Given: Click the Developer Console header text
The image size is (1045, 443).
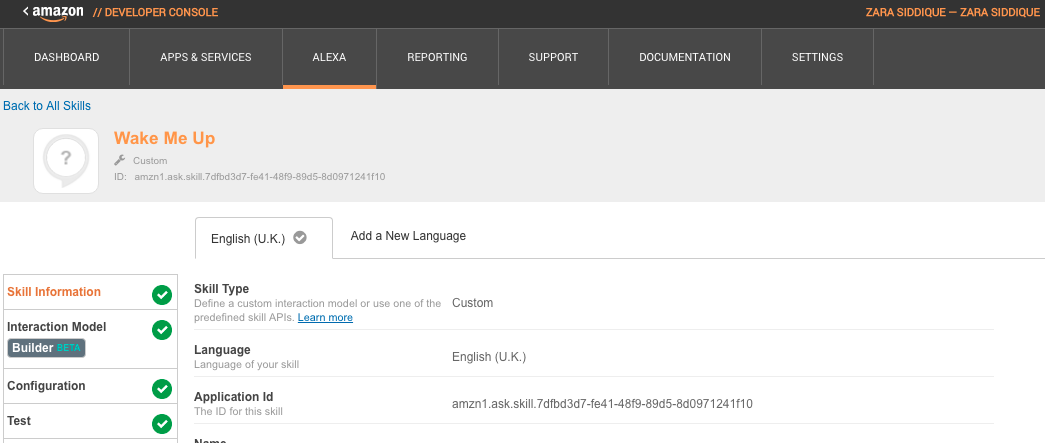Looking at the screenshot, I should 155,13.
